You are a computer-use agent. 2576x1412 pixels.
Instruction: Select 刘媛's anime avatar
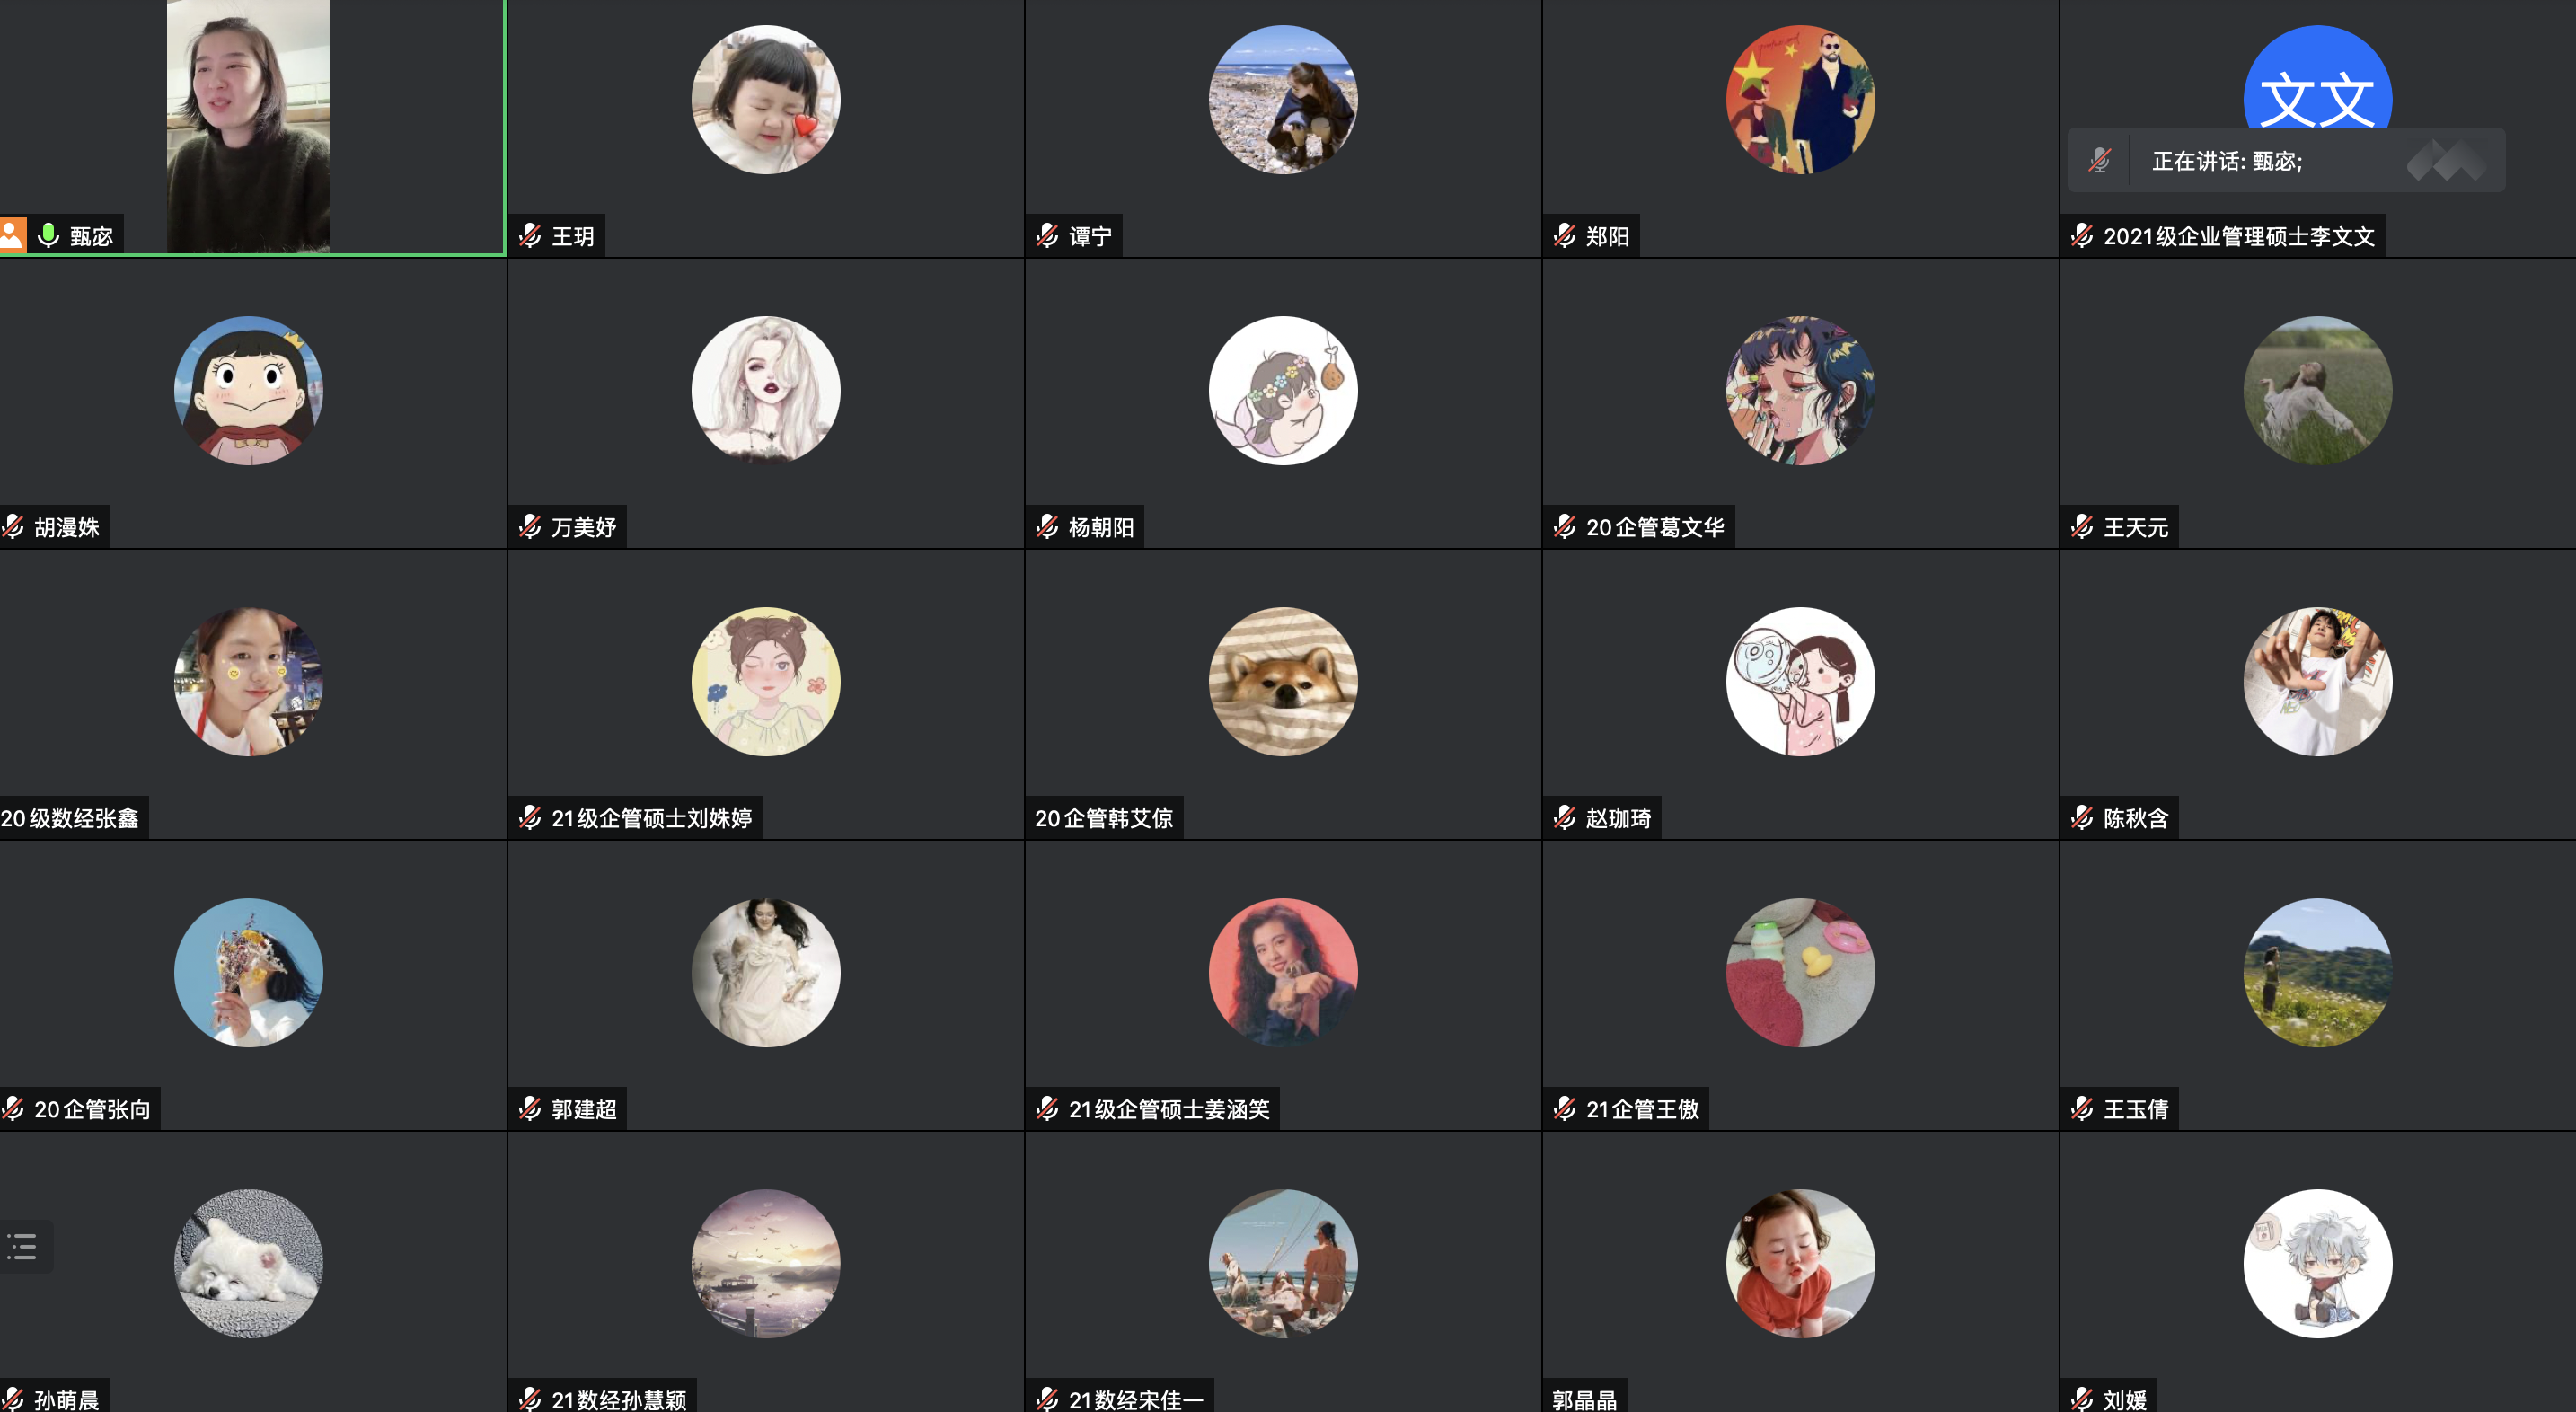click(x=2317, y=1263)
